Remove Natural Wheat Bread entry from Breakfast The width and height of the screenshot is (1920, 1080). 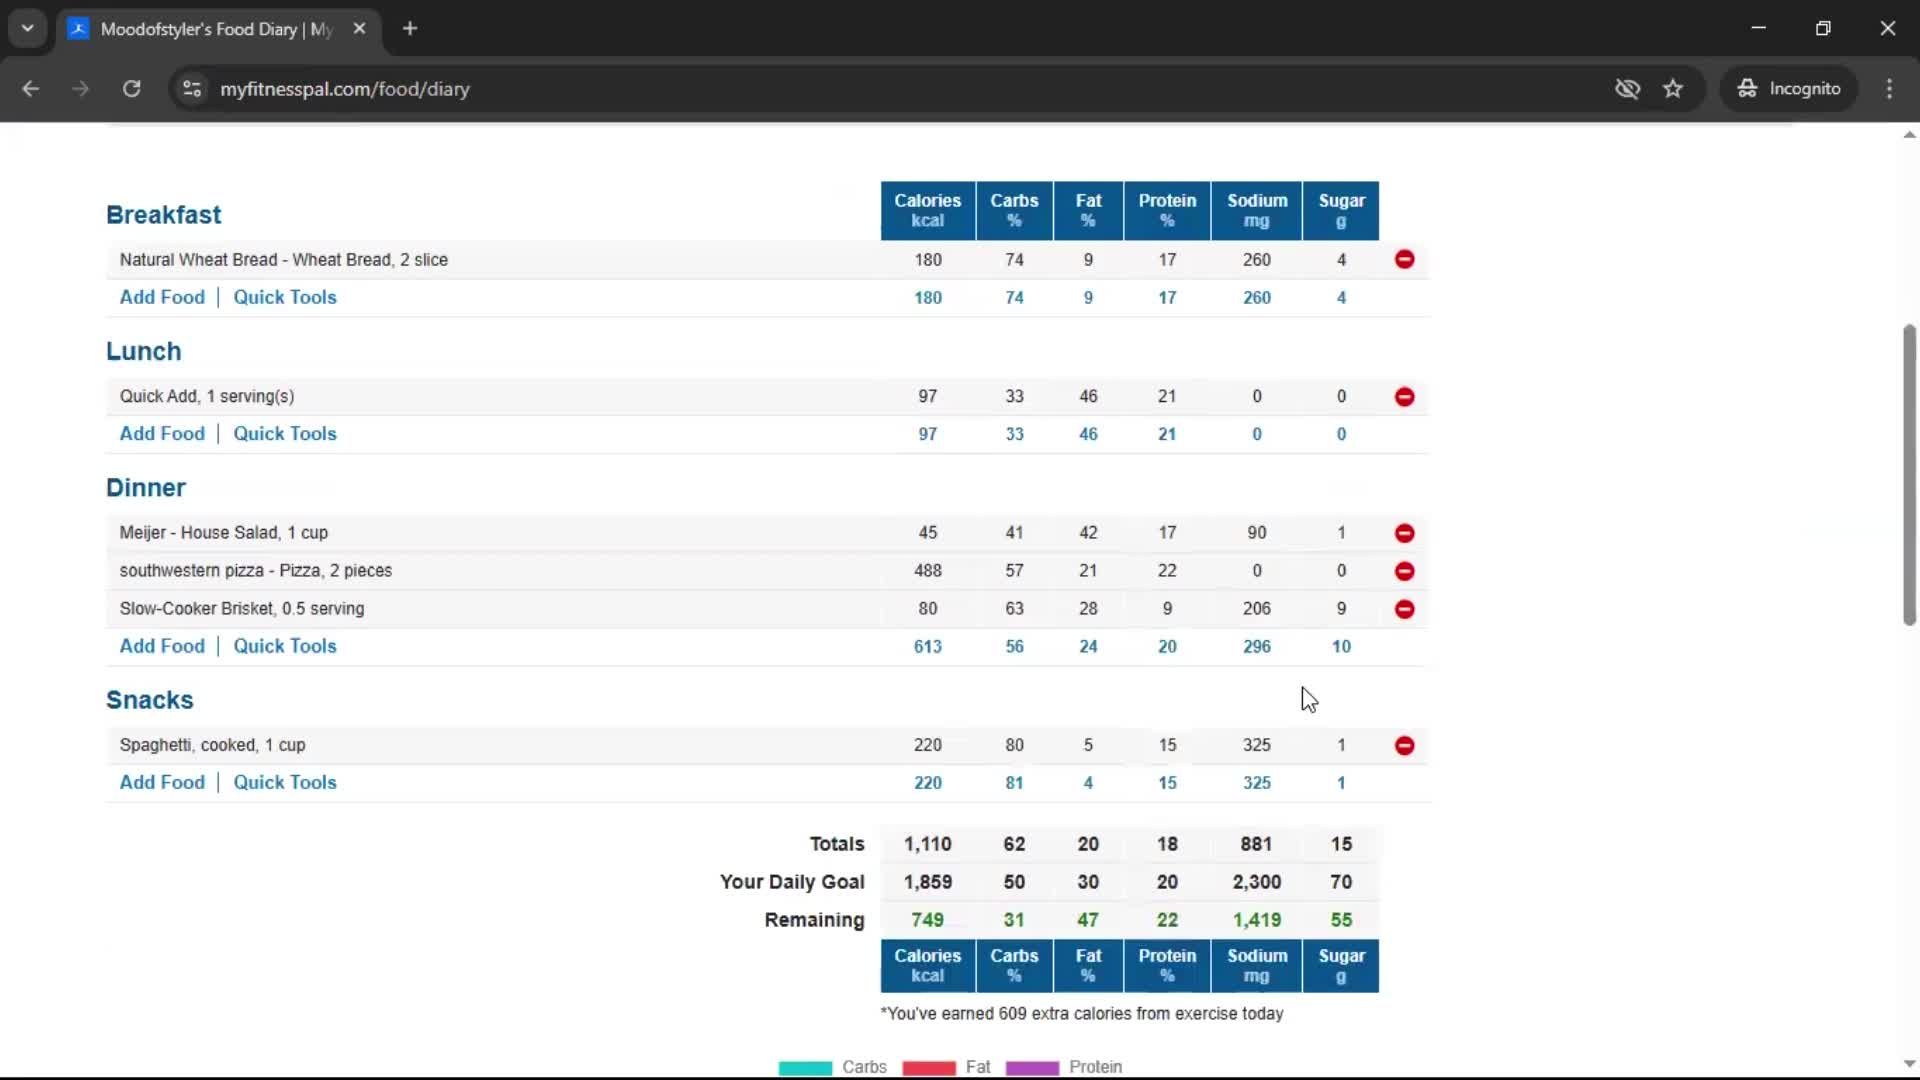pyautogui.click(x=1404, y=260)
